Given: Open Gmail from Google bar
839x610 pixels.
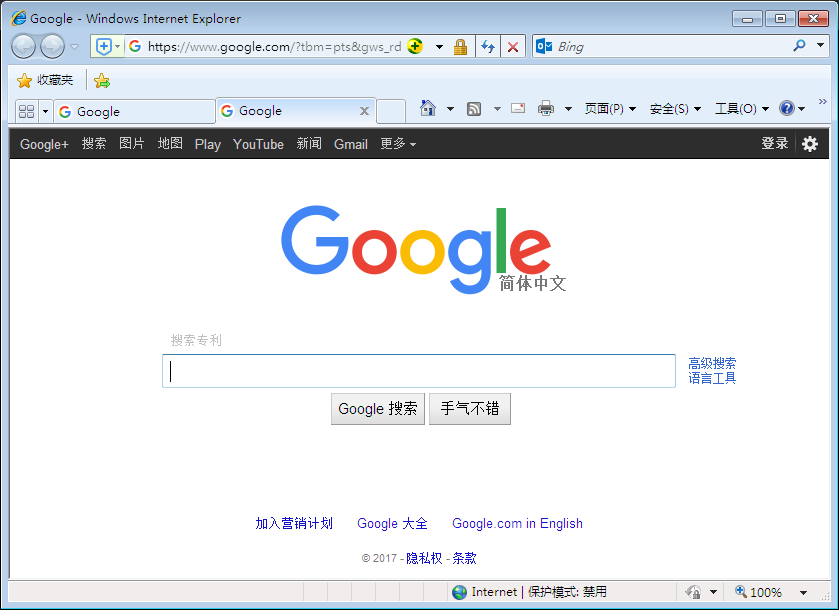Looking at the screenshot, I should pos(350,144).
